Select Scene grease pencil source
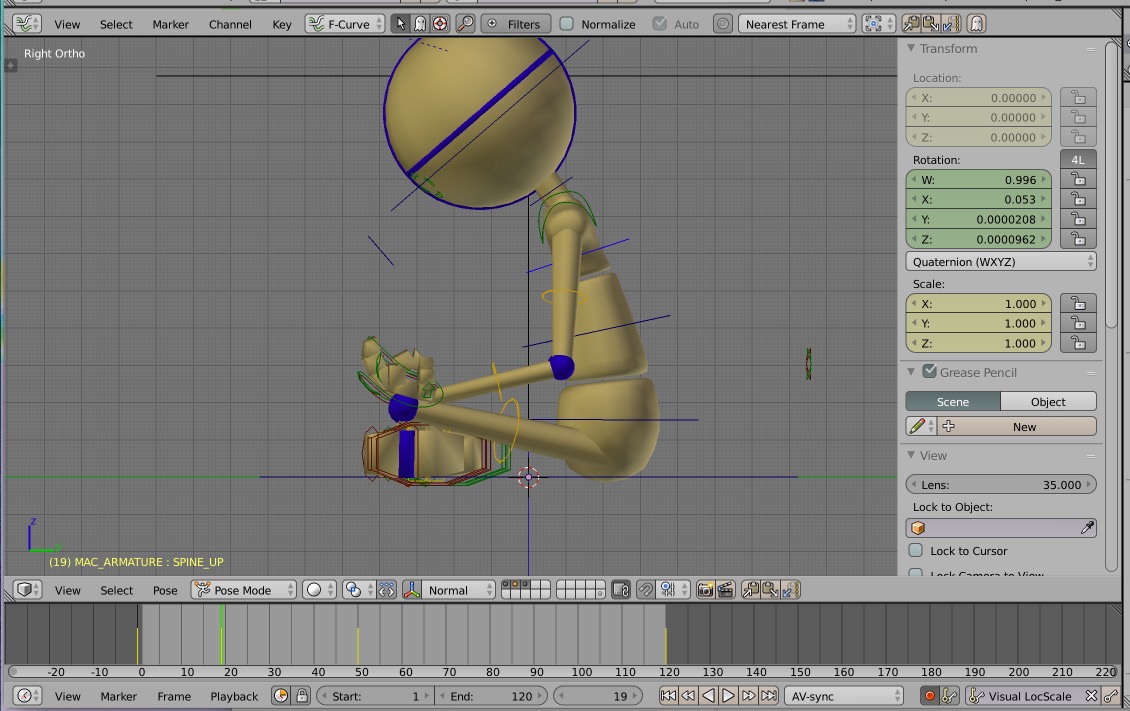This screenshot has height=711, width=1130. pos(953,401)
